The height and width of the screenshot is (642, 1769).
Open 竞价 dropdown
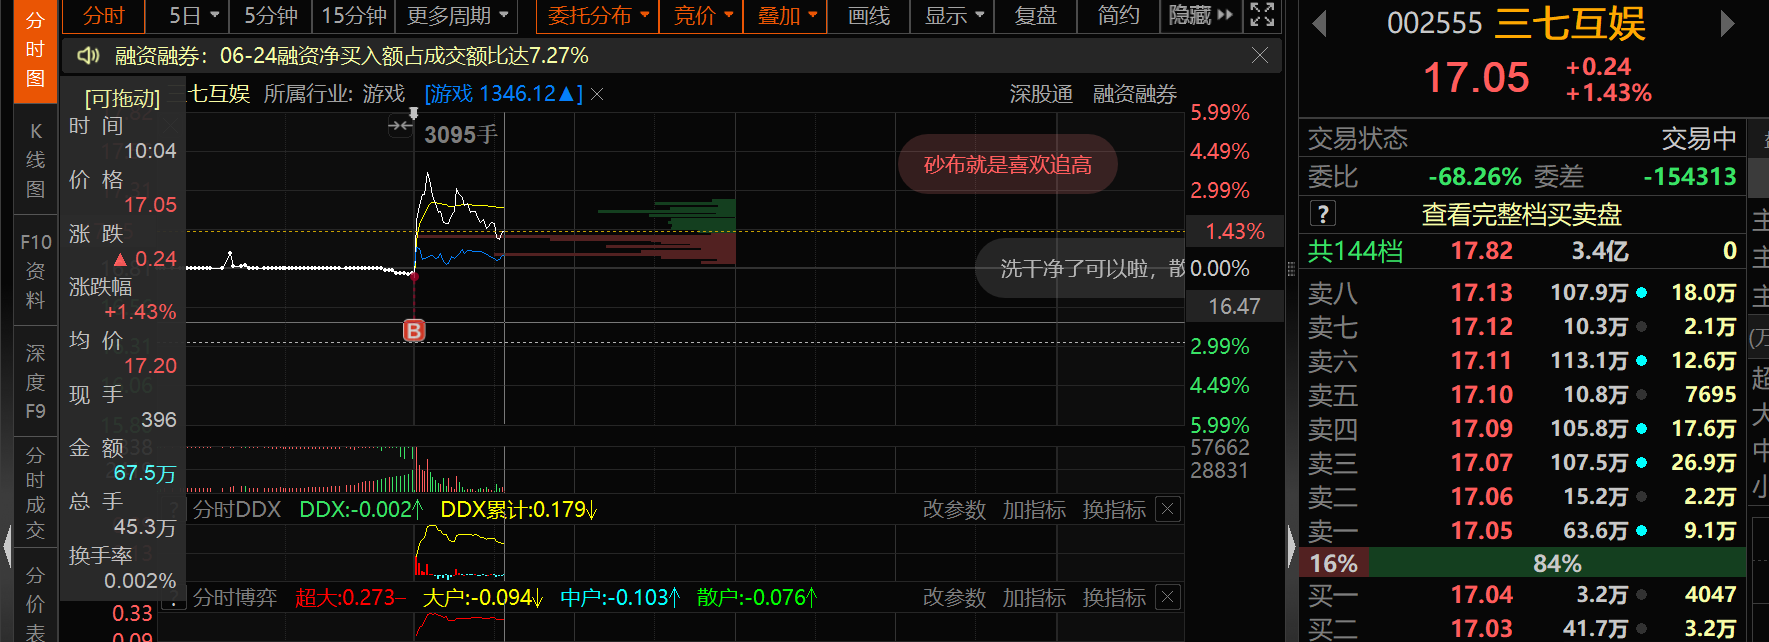[703, 16]
